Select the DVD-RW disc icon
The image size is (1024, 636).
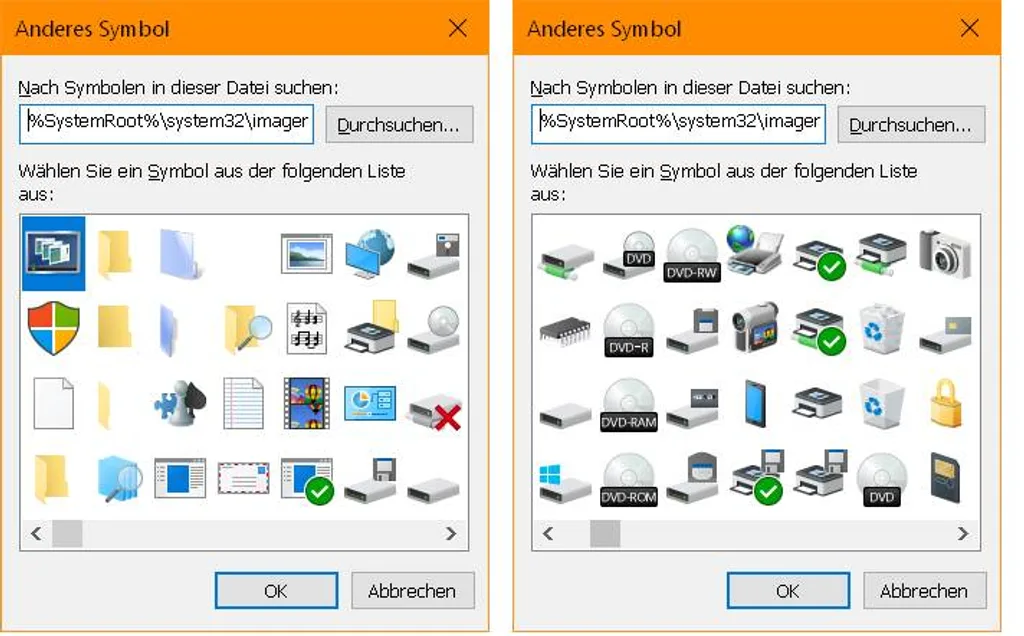[x=692, y=255]
